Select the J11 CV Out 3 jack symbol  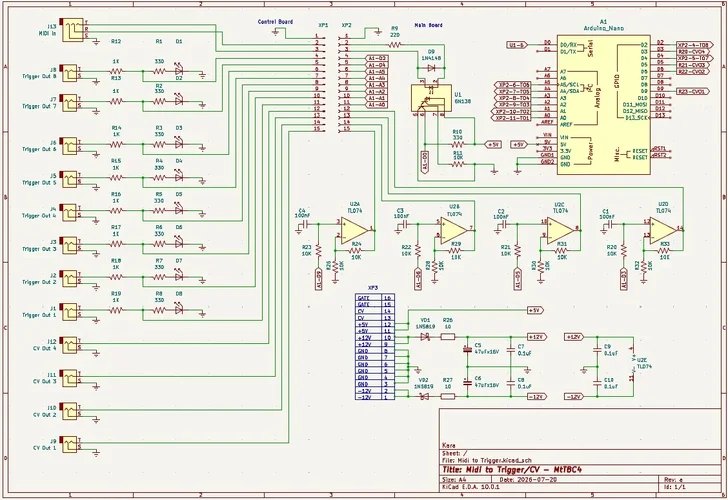69,377
